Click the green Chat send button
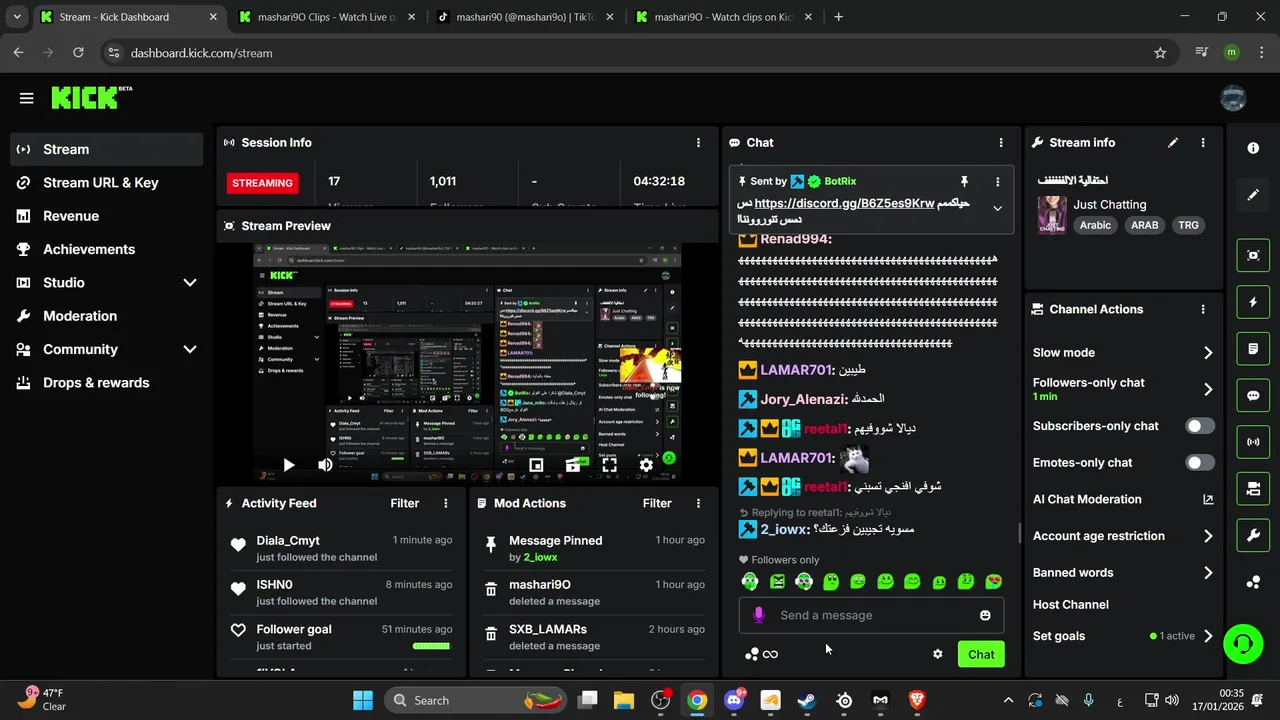This screenshot has height=720, width=1280. (981, 655)
